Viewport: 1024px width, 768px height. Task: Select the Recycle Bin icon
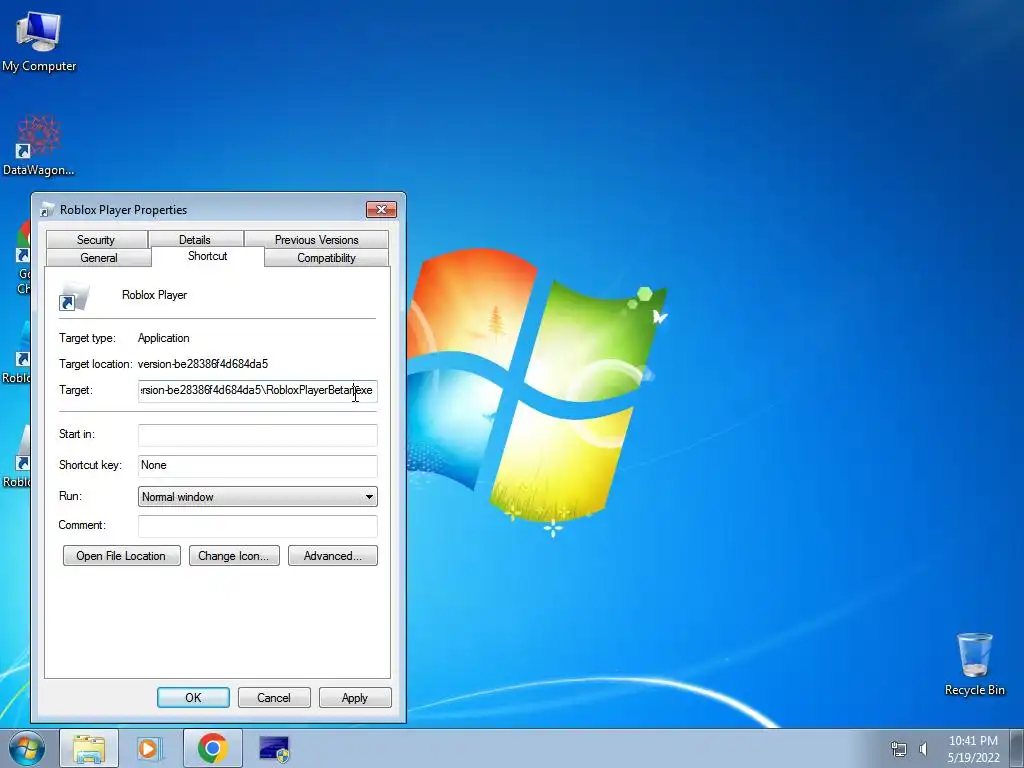click(x=974, y=664)
